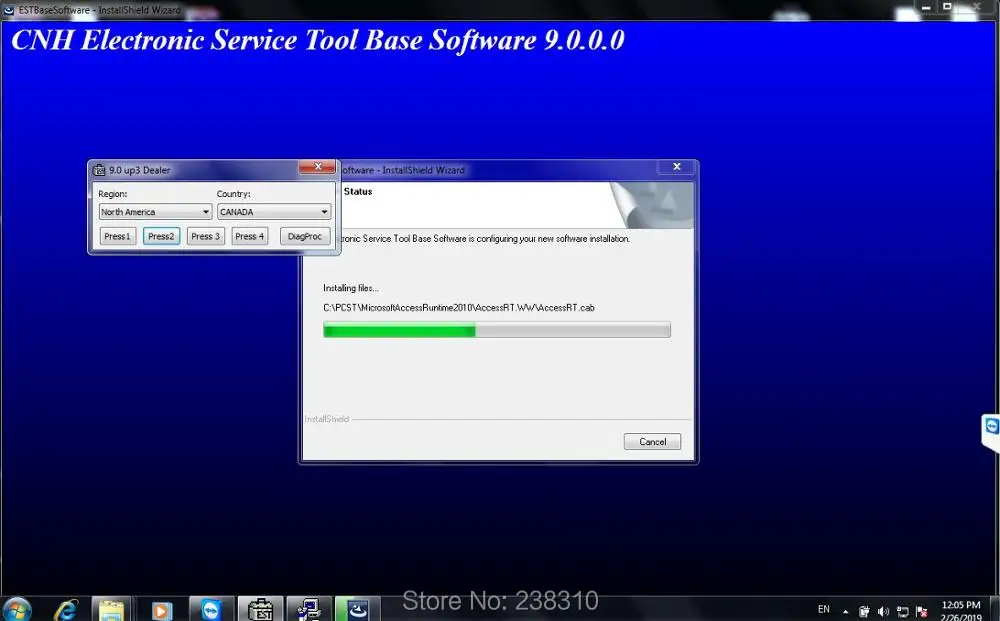The width and height of the screenshot is (1000, 621).
Task: Open Windows Media Player on the taskbar
Action: 161,611
